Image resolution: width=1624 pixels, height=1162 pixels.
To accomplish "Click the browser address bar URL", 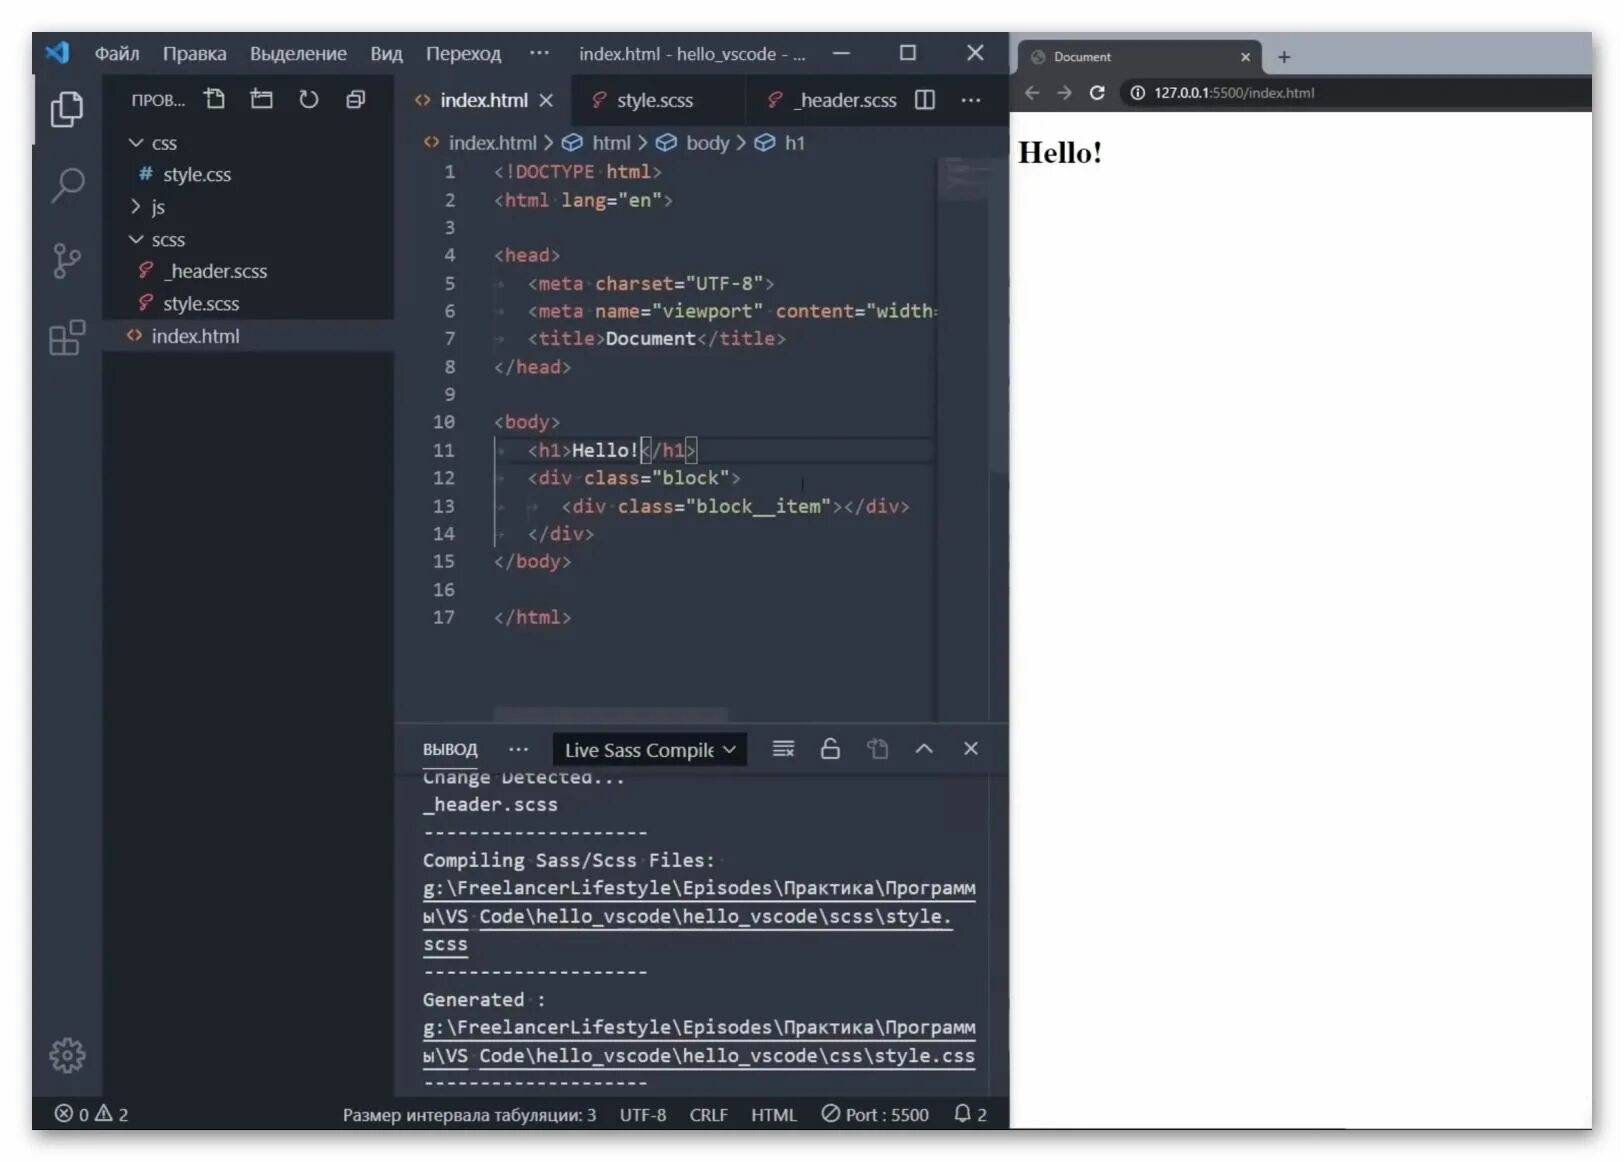I will [1234, 93].
